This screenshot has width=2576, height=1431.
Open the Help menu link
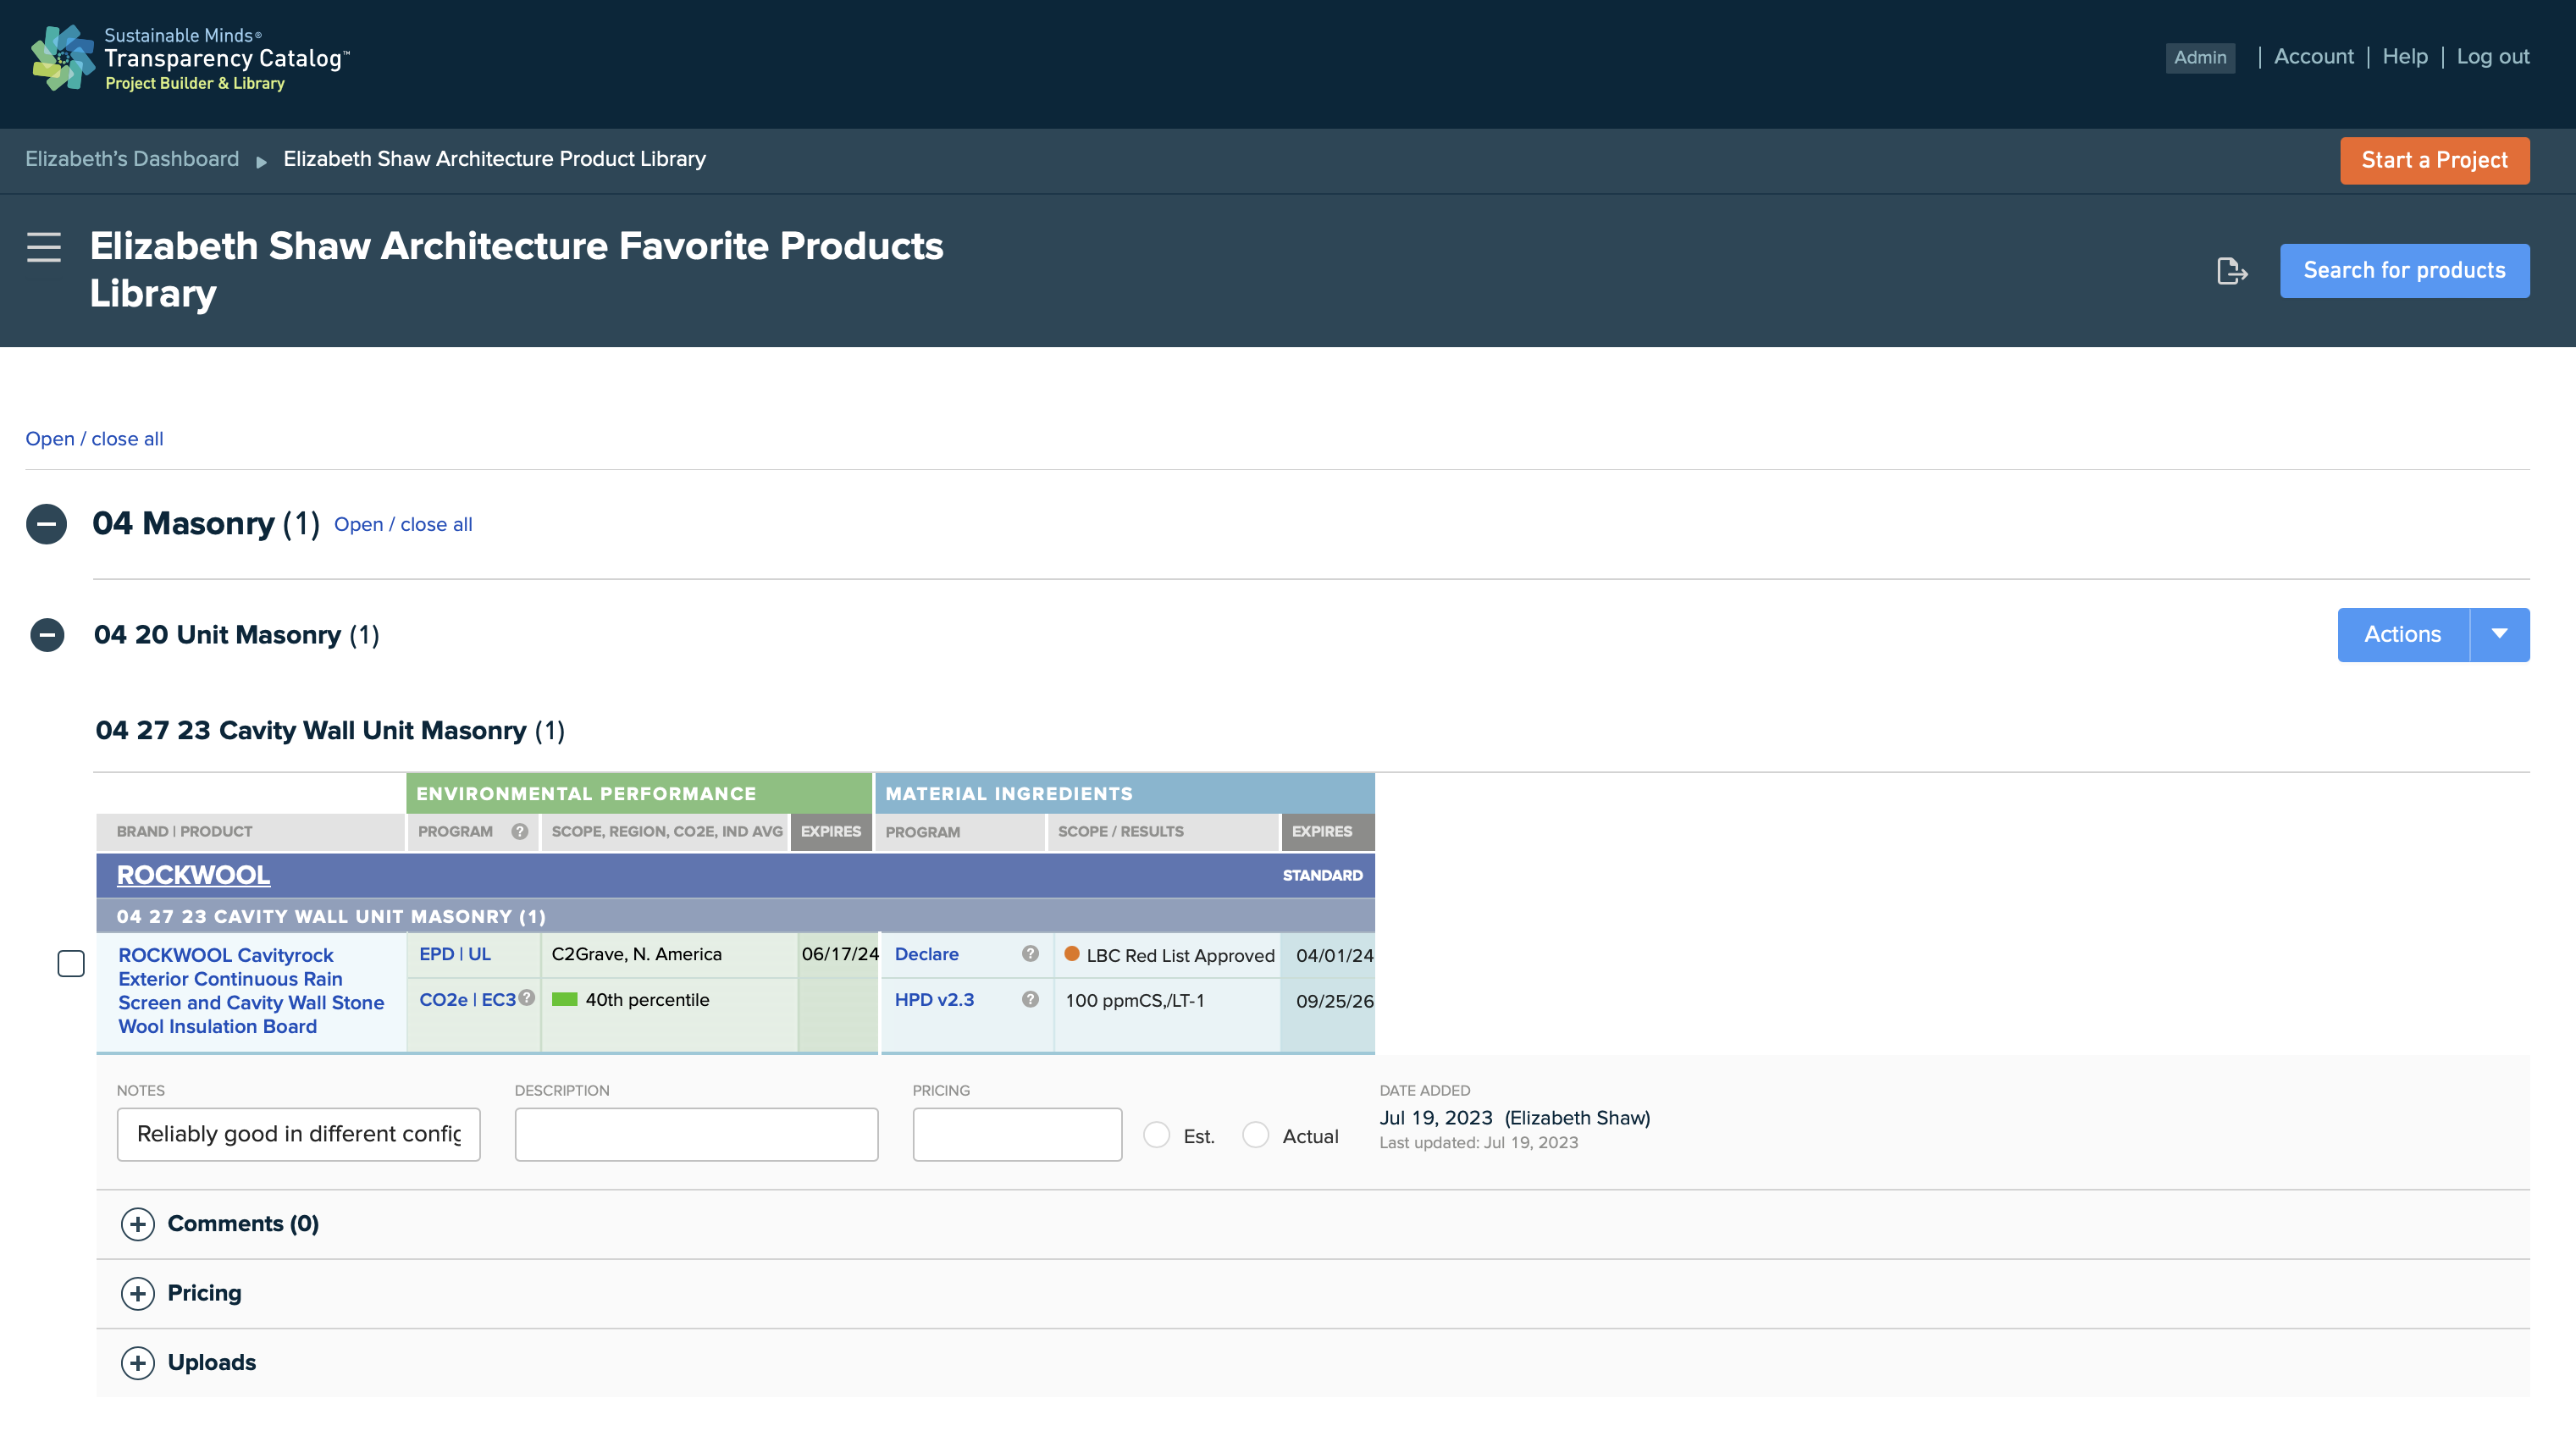coord(2405,57)
